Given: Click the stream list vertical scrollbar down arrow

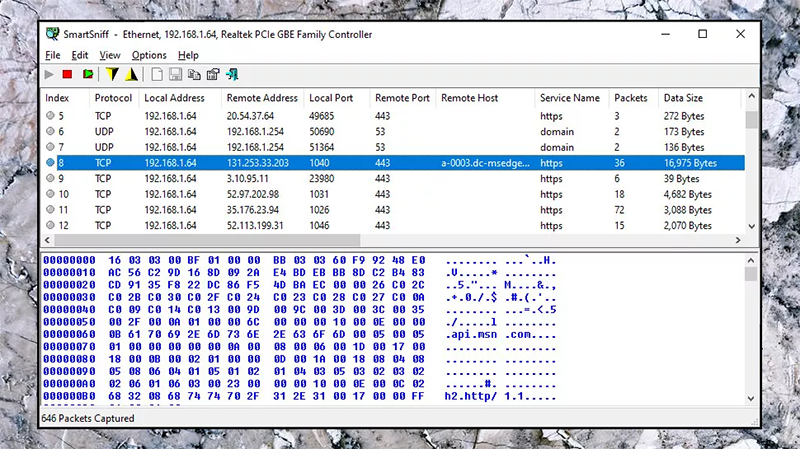Looking at the screenshot, I should tap(751, 227).
